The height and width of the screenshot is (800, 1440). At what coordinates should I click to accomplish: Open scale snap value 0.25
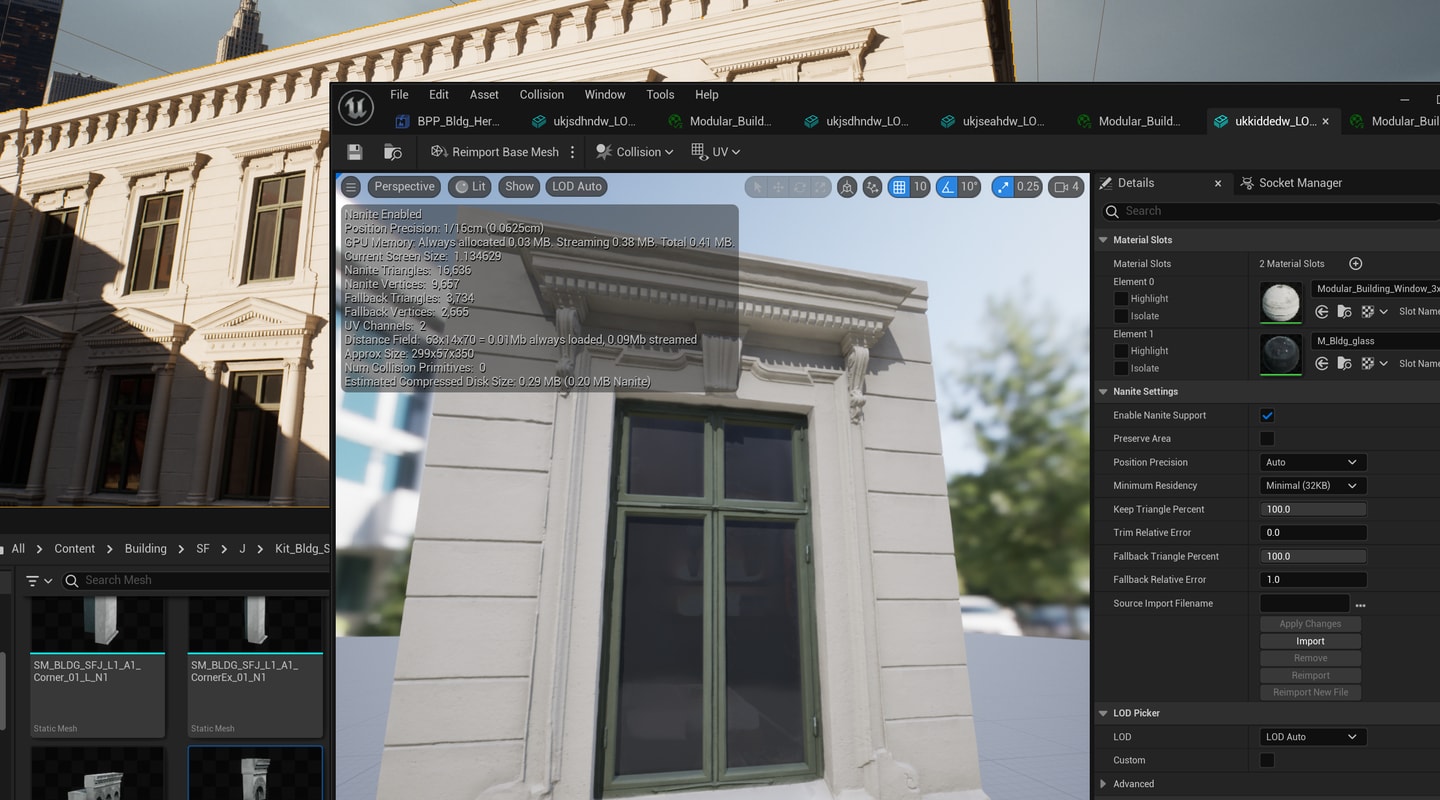tap(1028, 187)
